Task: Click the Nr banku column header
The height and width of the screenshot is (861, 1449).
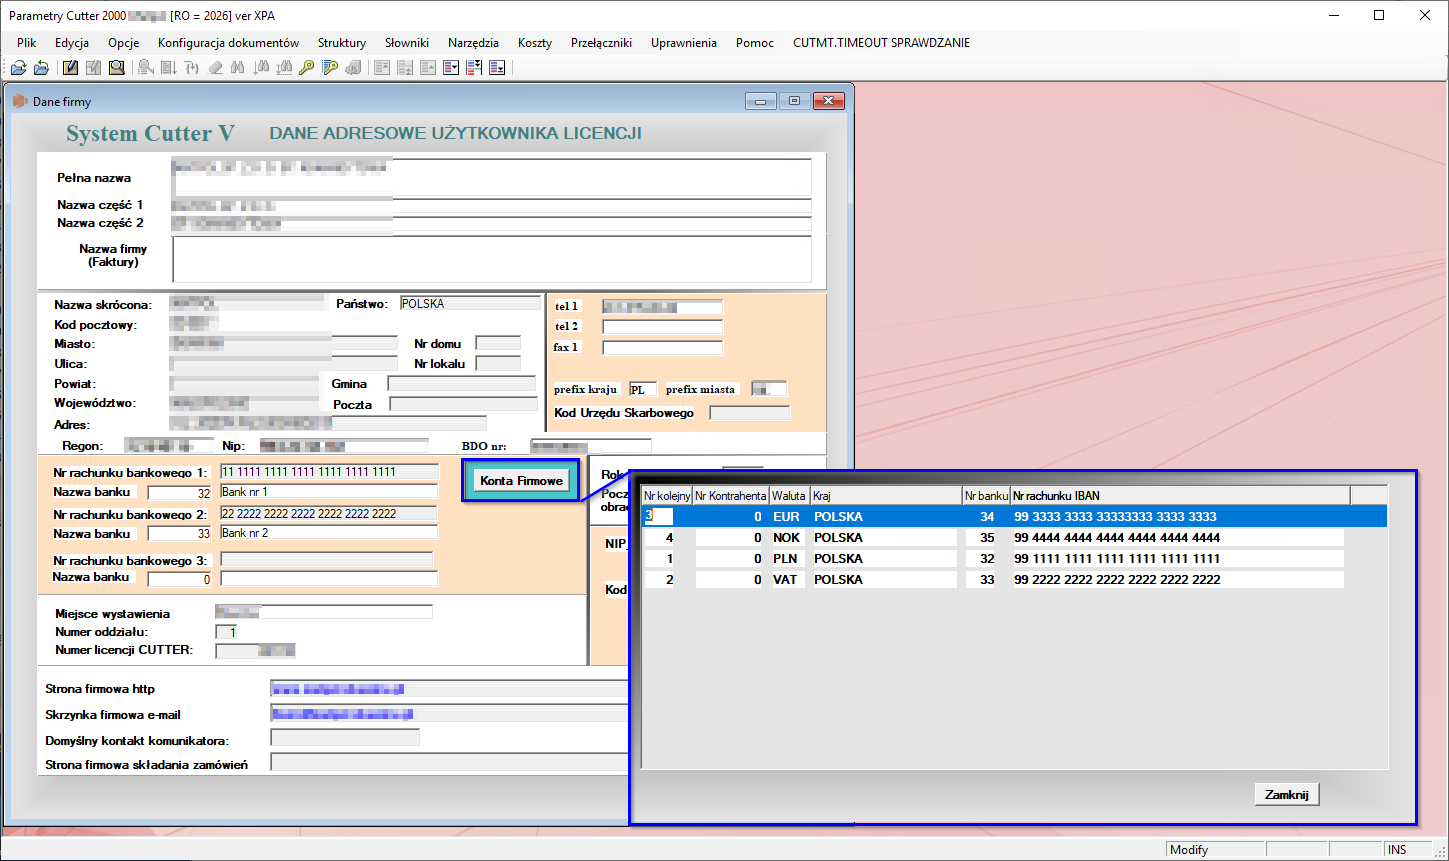Action: [x=986, y=495]
